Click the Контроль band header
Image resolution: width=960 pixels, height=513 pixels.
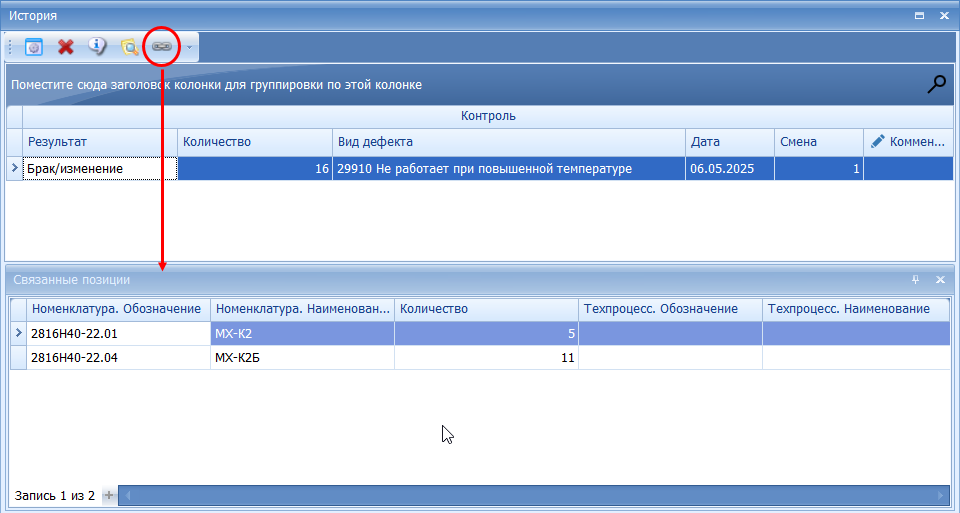488,116
